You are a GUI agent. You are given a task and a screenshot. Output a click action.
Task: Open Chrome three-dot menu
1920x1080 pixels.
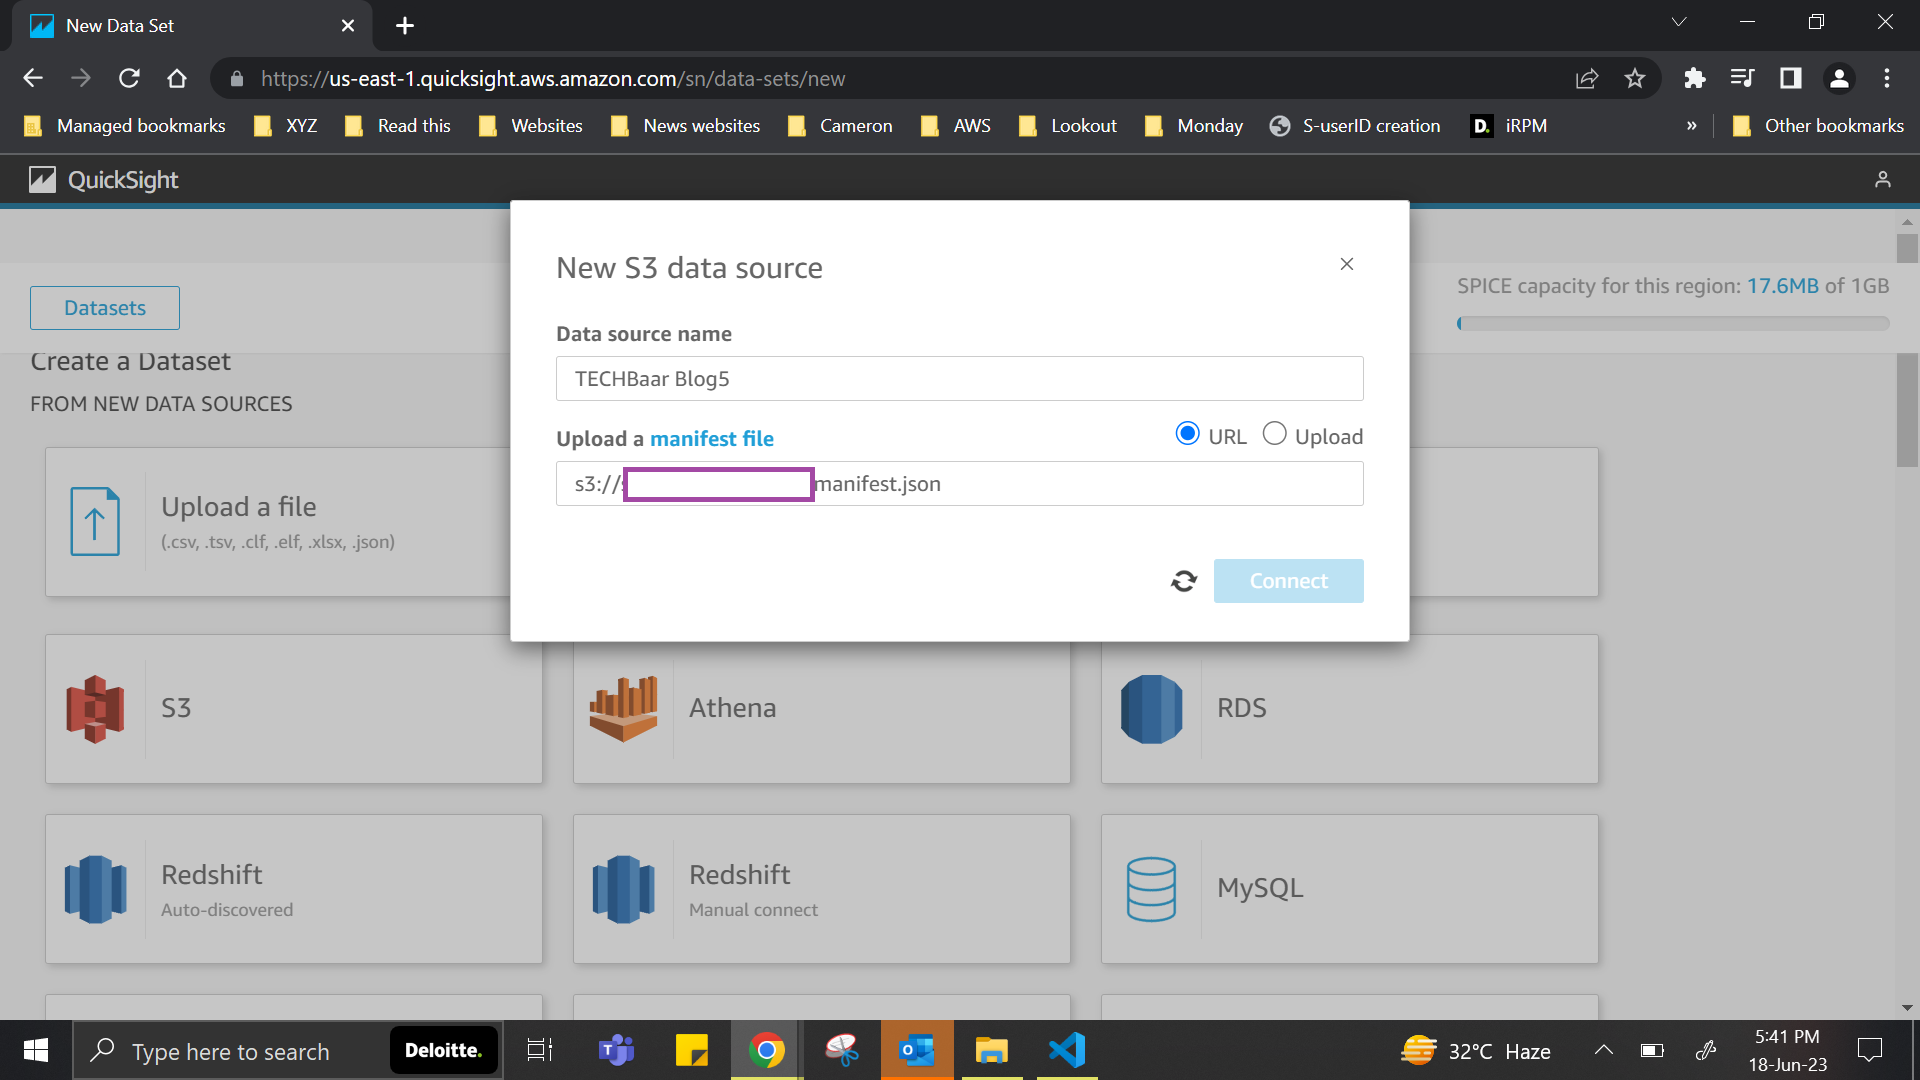click(x=1887, y=78)
